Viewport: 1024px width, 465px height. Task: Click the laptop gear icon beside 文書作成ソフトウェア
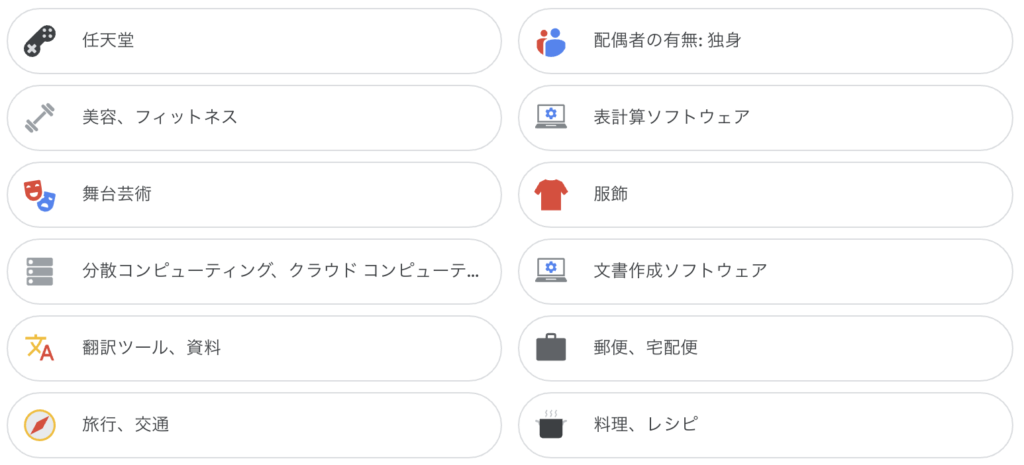click(551, 271)
